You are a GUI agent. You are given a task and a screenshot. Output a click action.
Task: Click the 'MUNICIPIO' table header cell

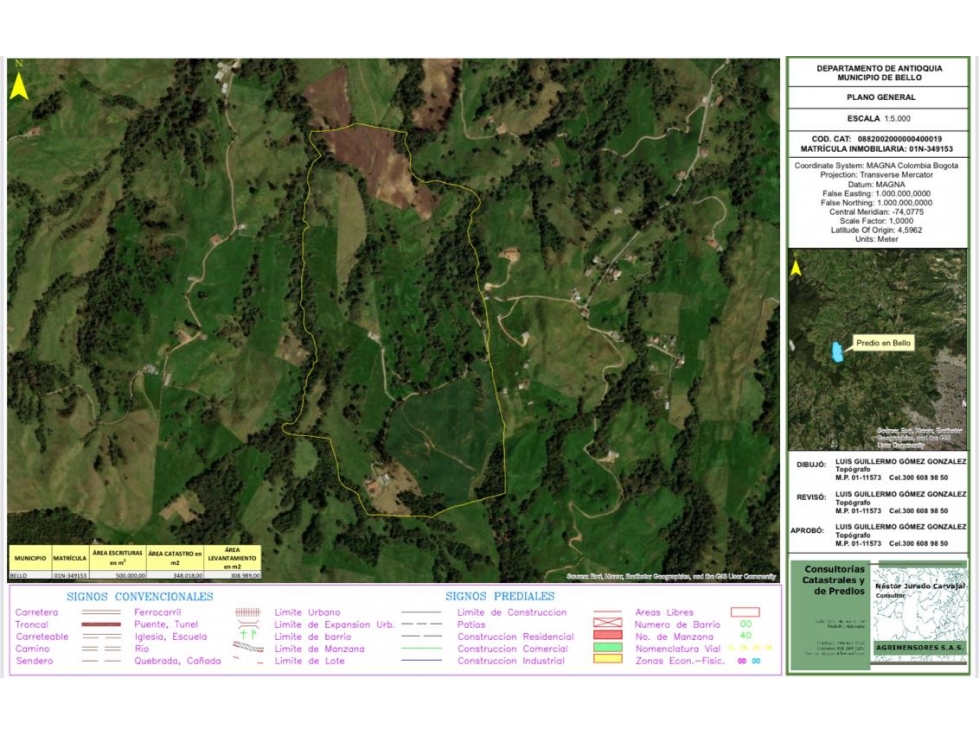pyautogui.click(x=30, y=558)
